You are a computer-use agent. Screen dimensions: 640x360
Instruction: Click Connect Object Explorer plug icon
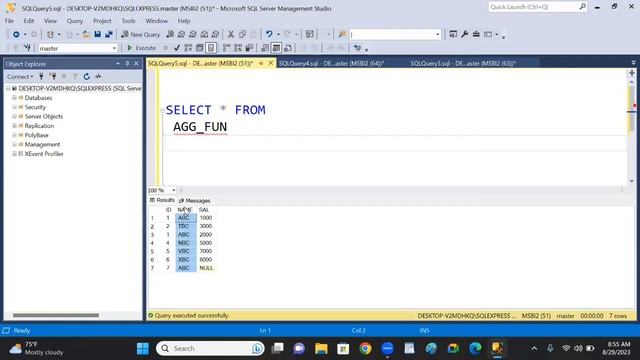click(41, 76)
